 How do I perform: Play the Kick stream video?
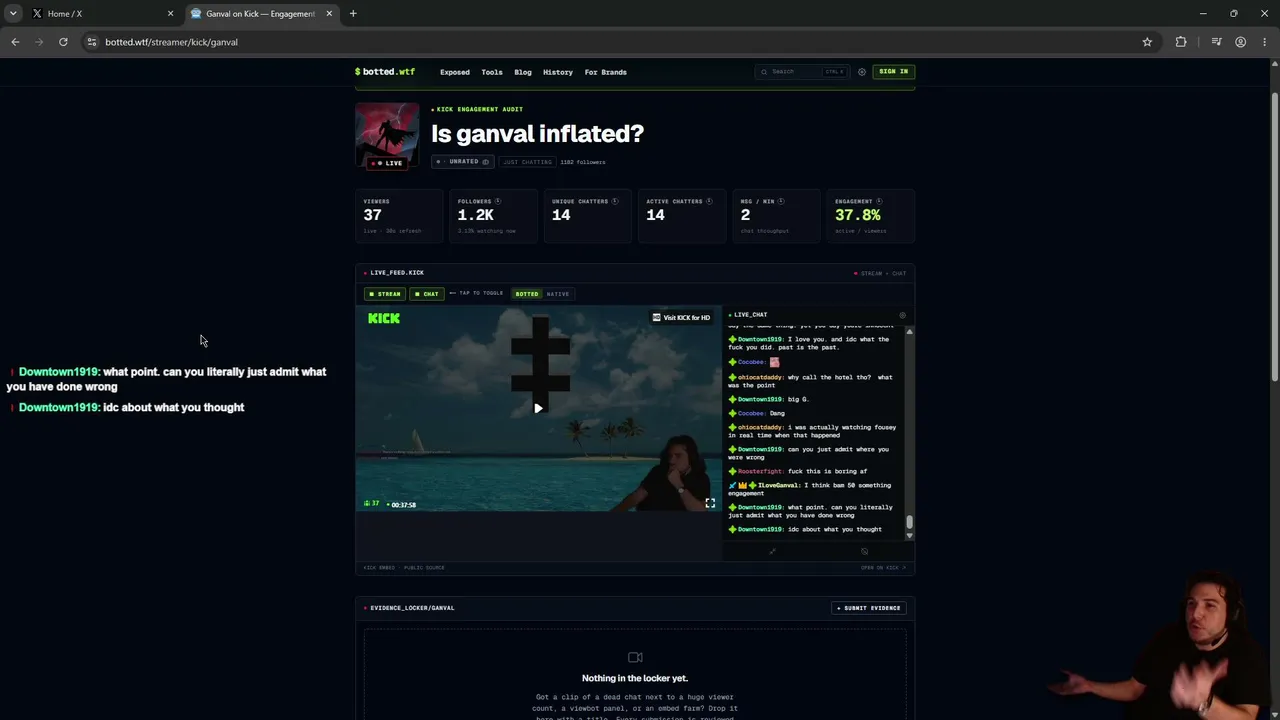(x=538, y=408)
